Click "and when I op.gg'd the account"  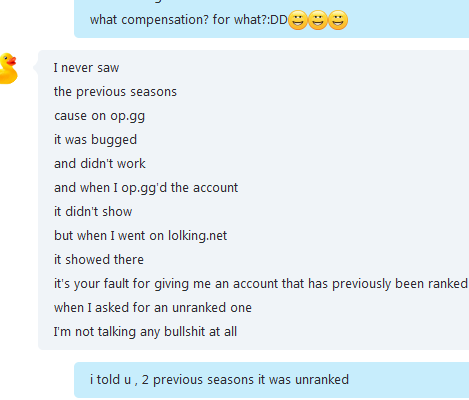click(146, 188)
